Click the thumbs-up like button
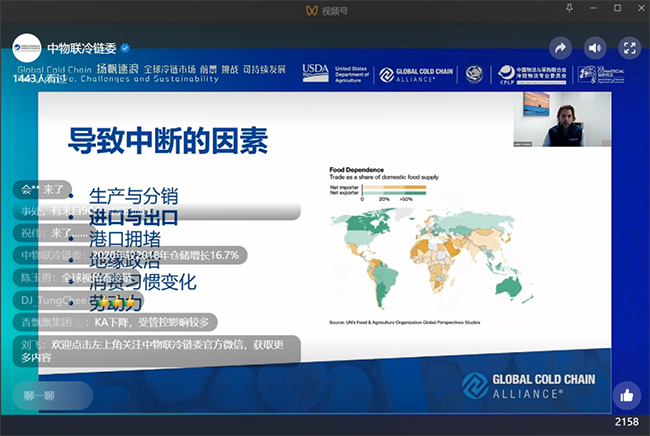 point(626,395)
